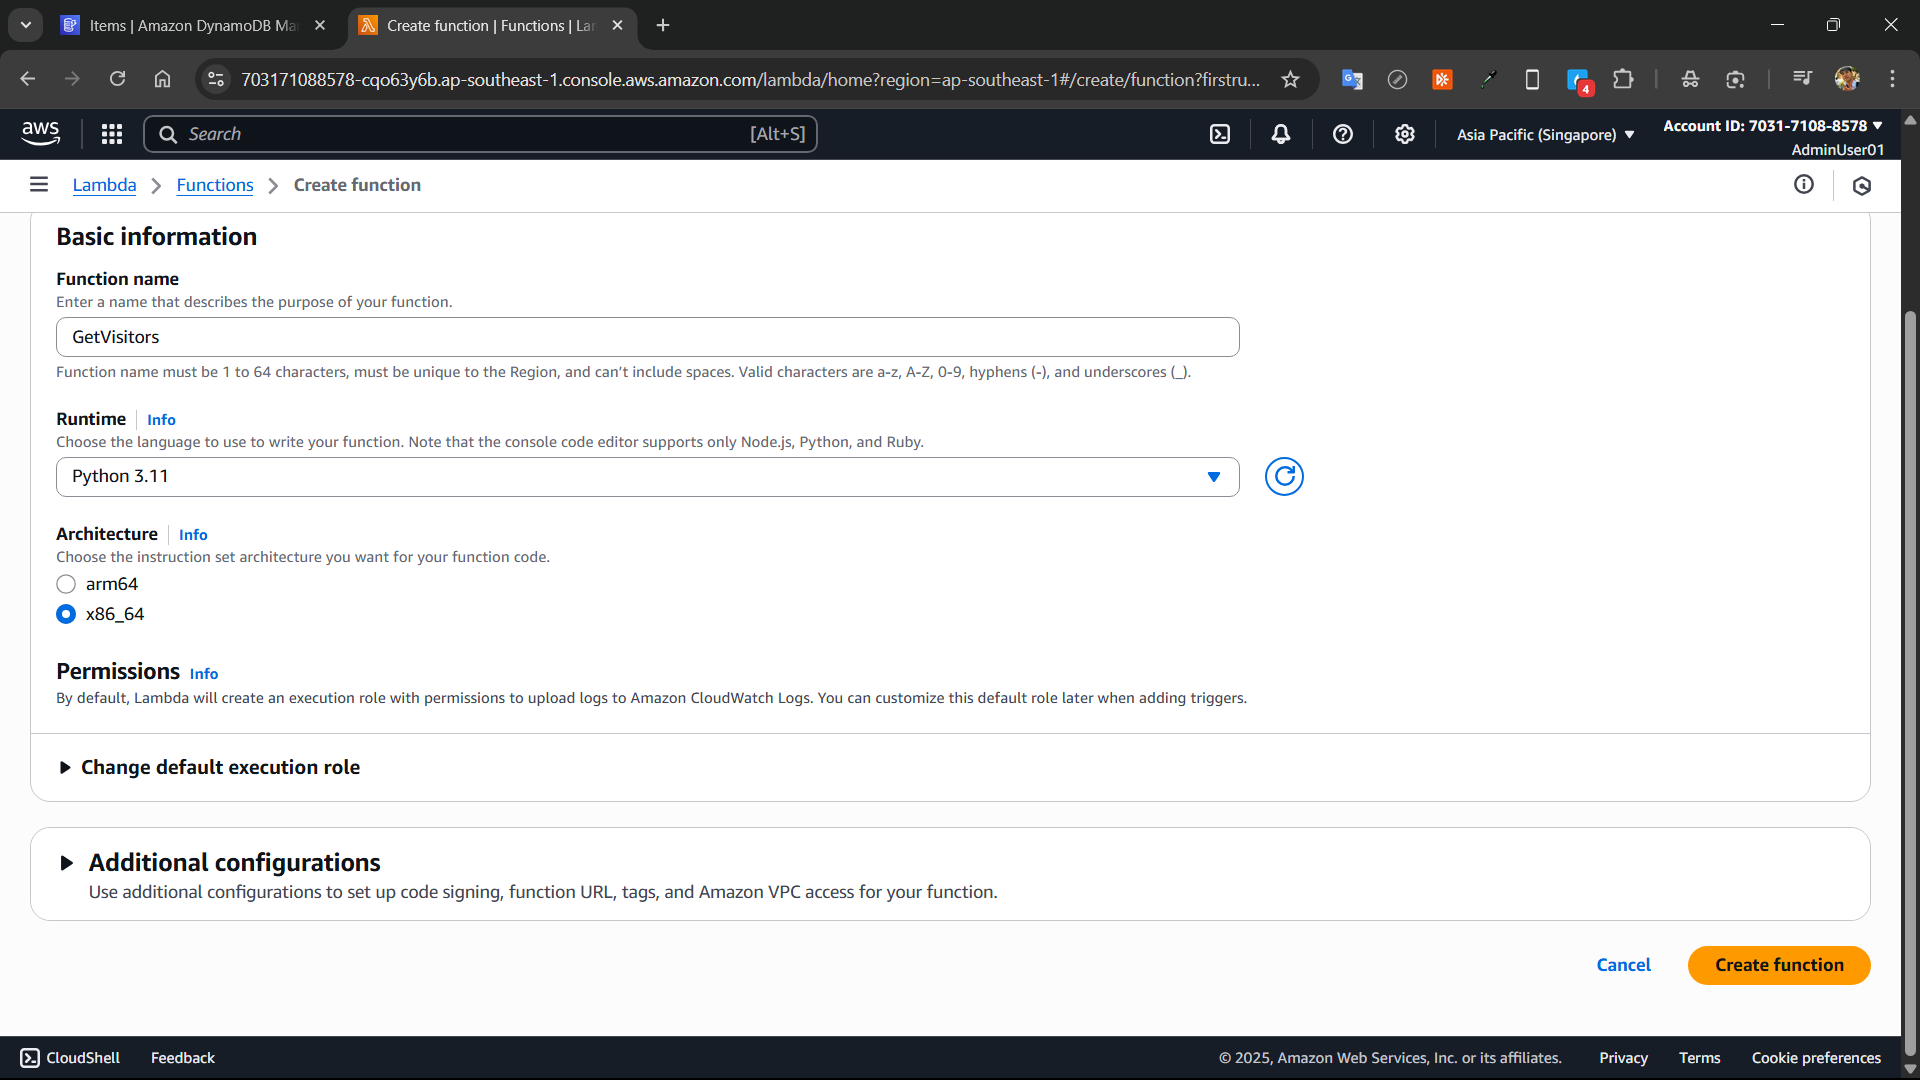Click the orange extension icon in toolbar
Viewport: 1920px width, 1080px height.
1442,79
